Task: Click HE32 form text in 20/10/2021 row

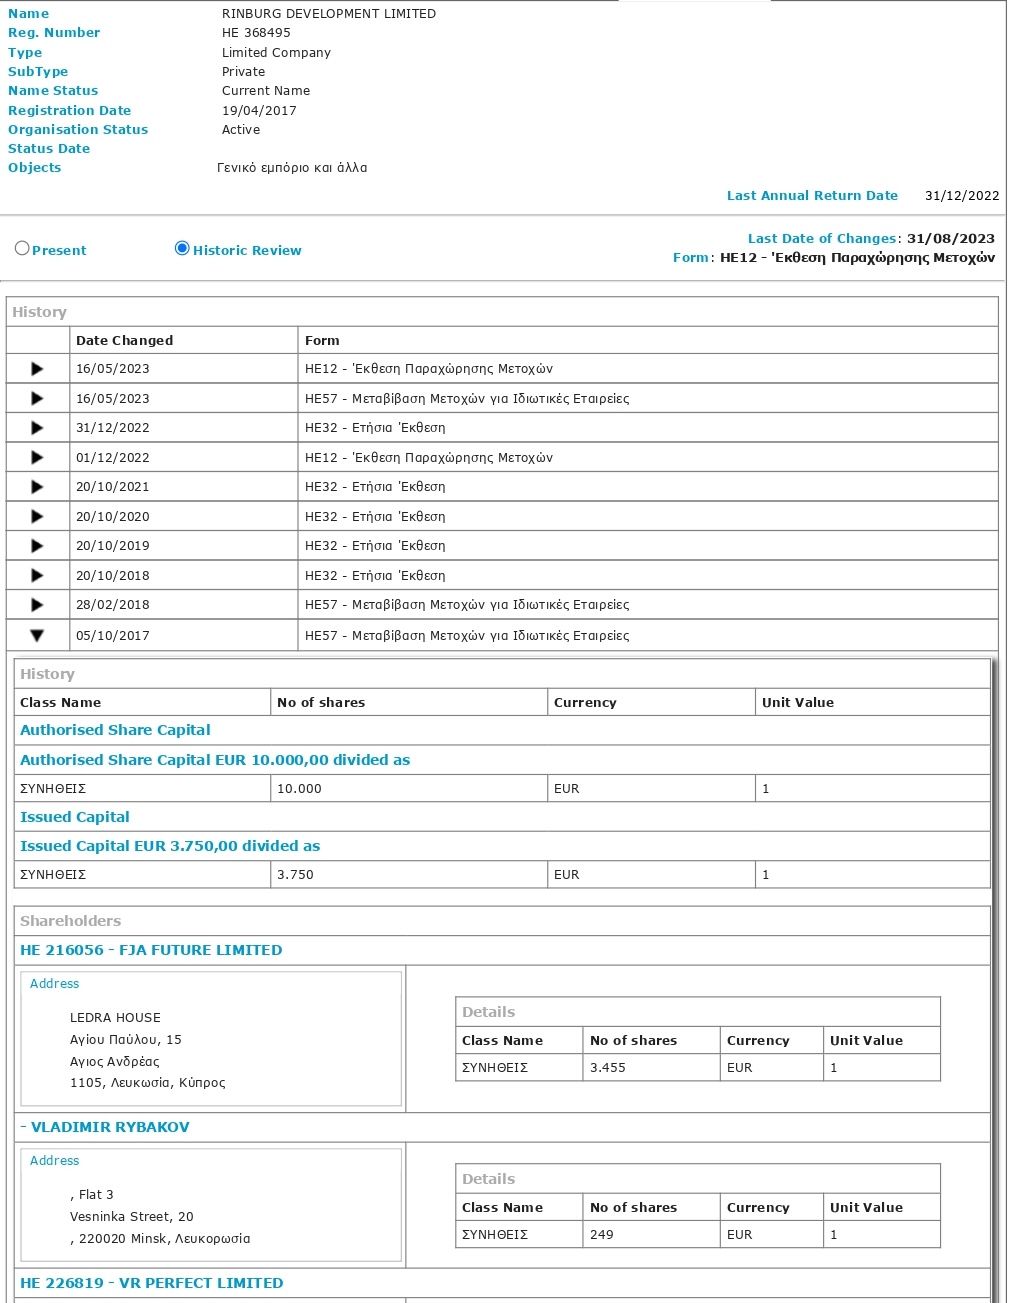Action: pos(375,487)
